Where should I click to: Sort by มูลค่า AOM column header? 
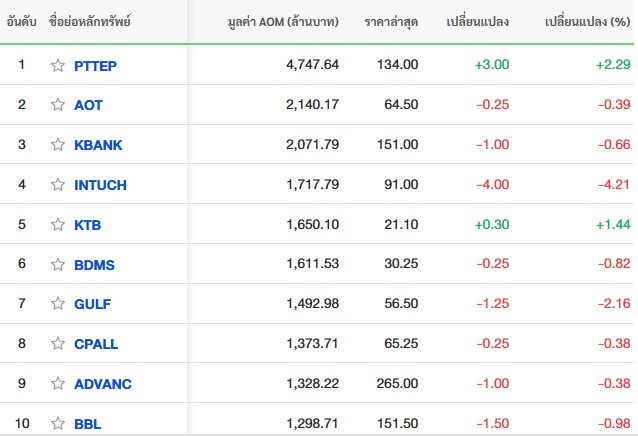point(283,21)
